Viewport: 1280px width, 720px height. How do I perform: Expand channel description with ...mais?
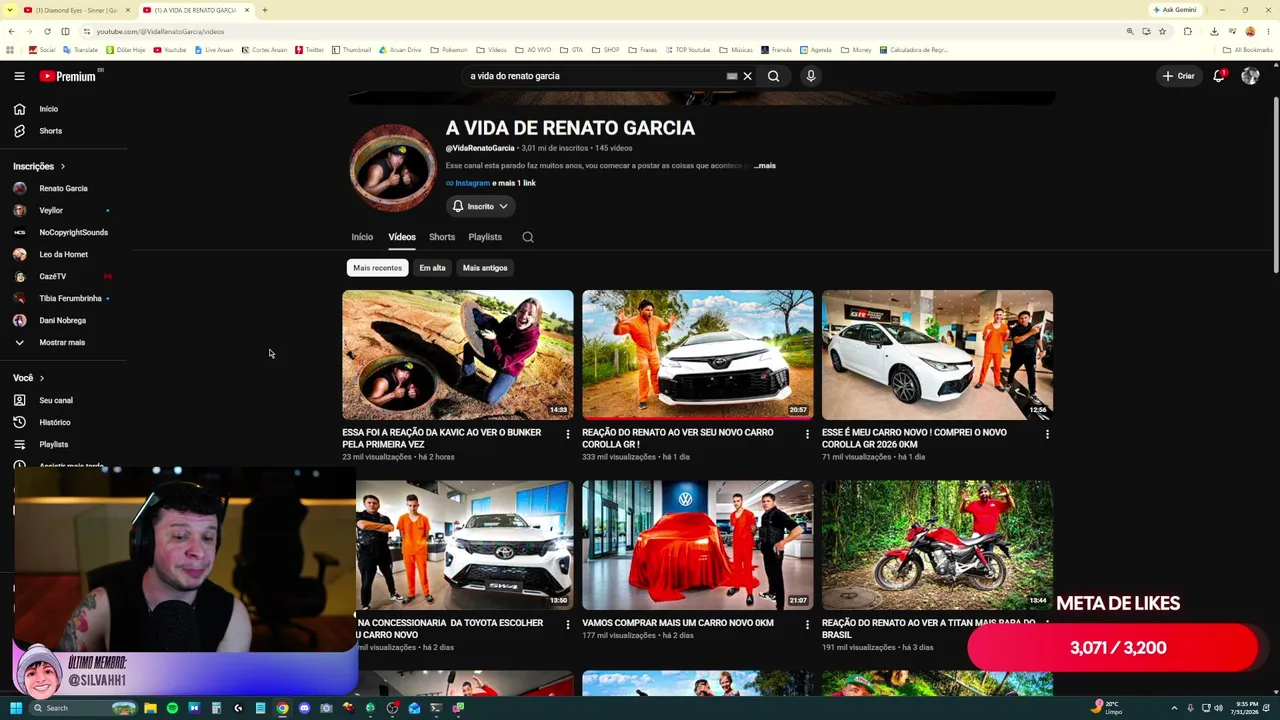[x=765, y=166]
